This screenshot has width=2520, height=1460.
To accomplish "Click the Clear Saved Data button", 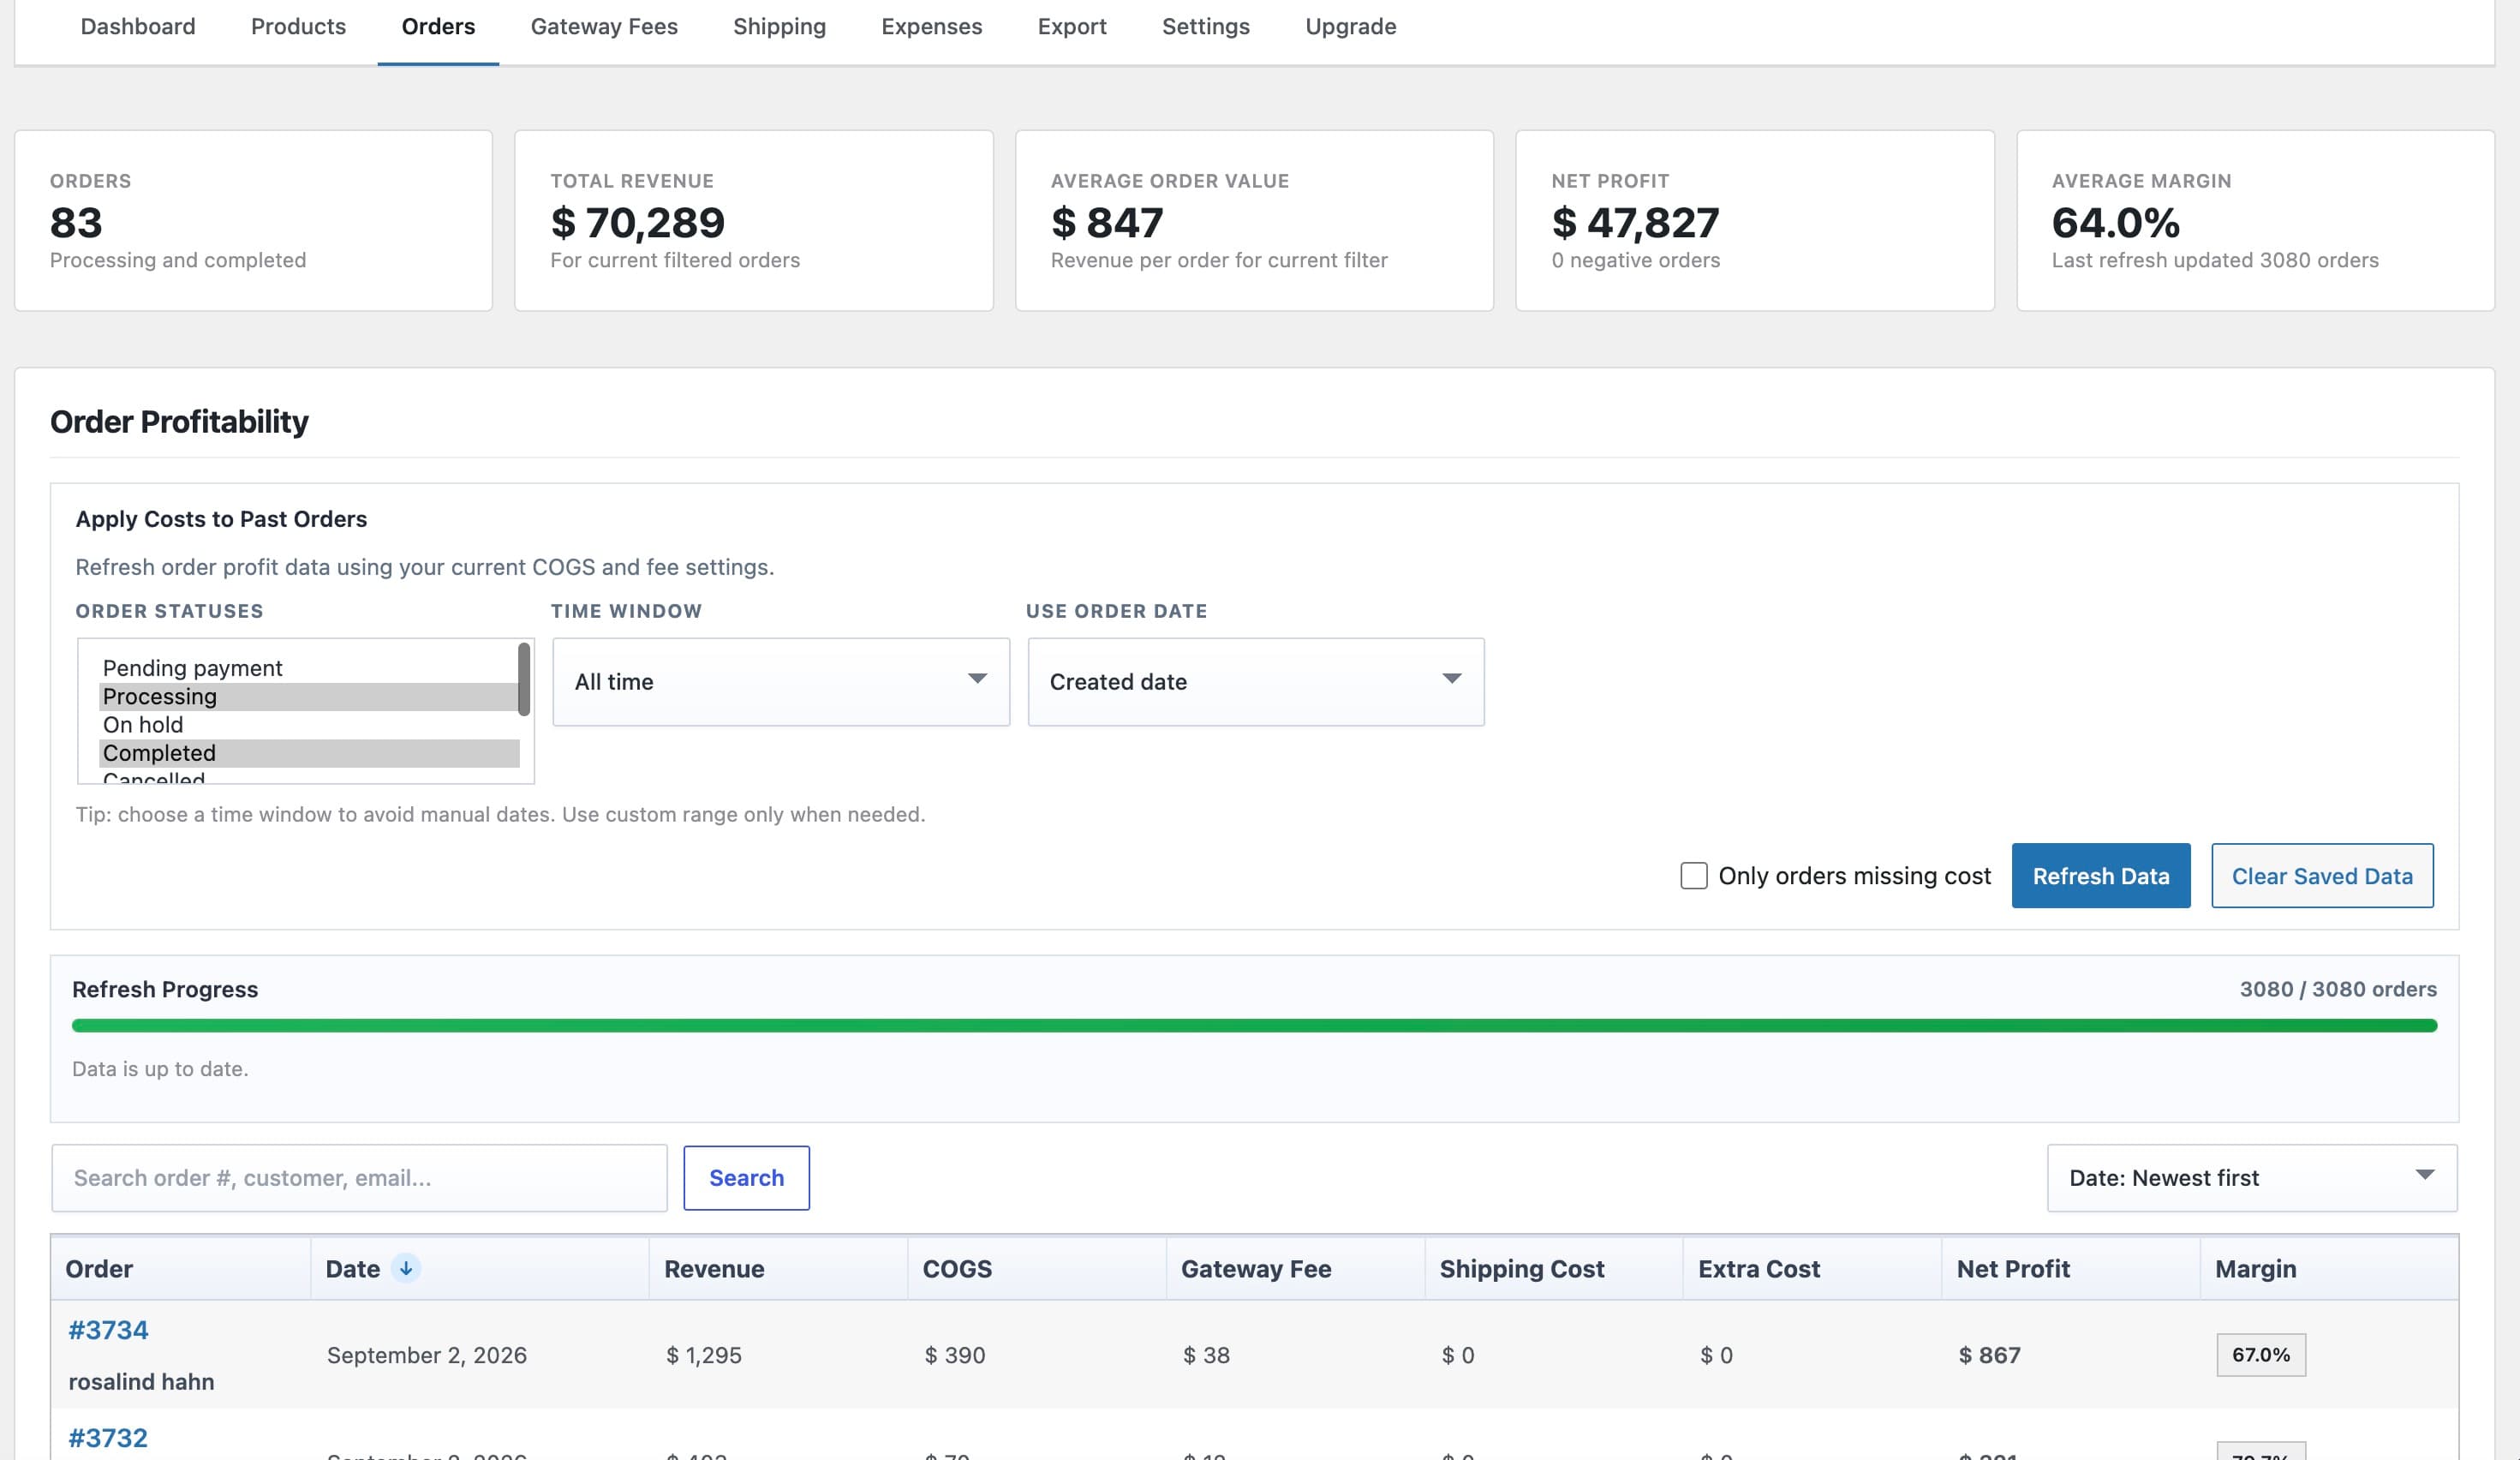I will 2322,876.
